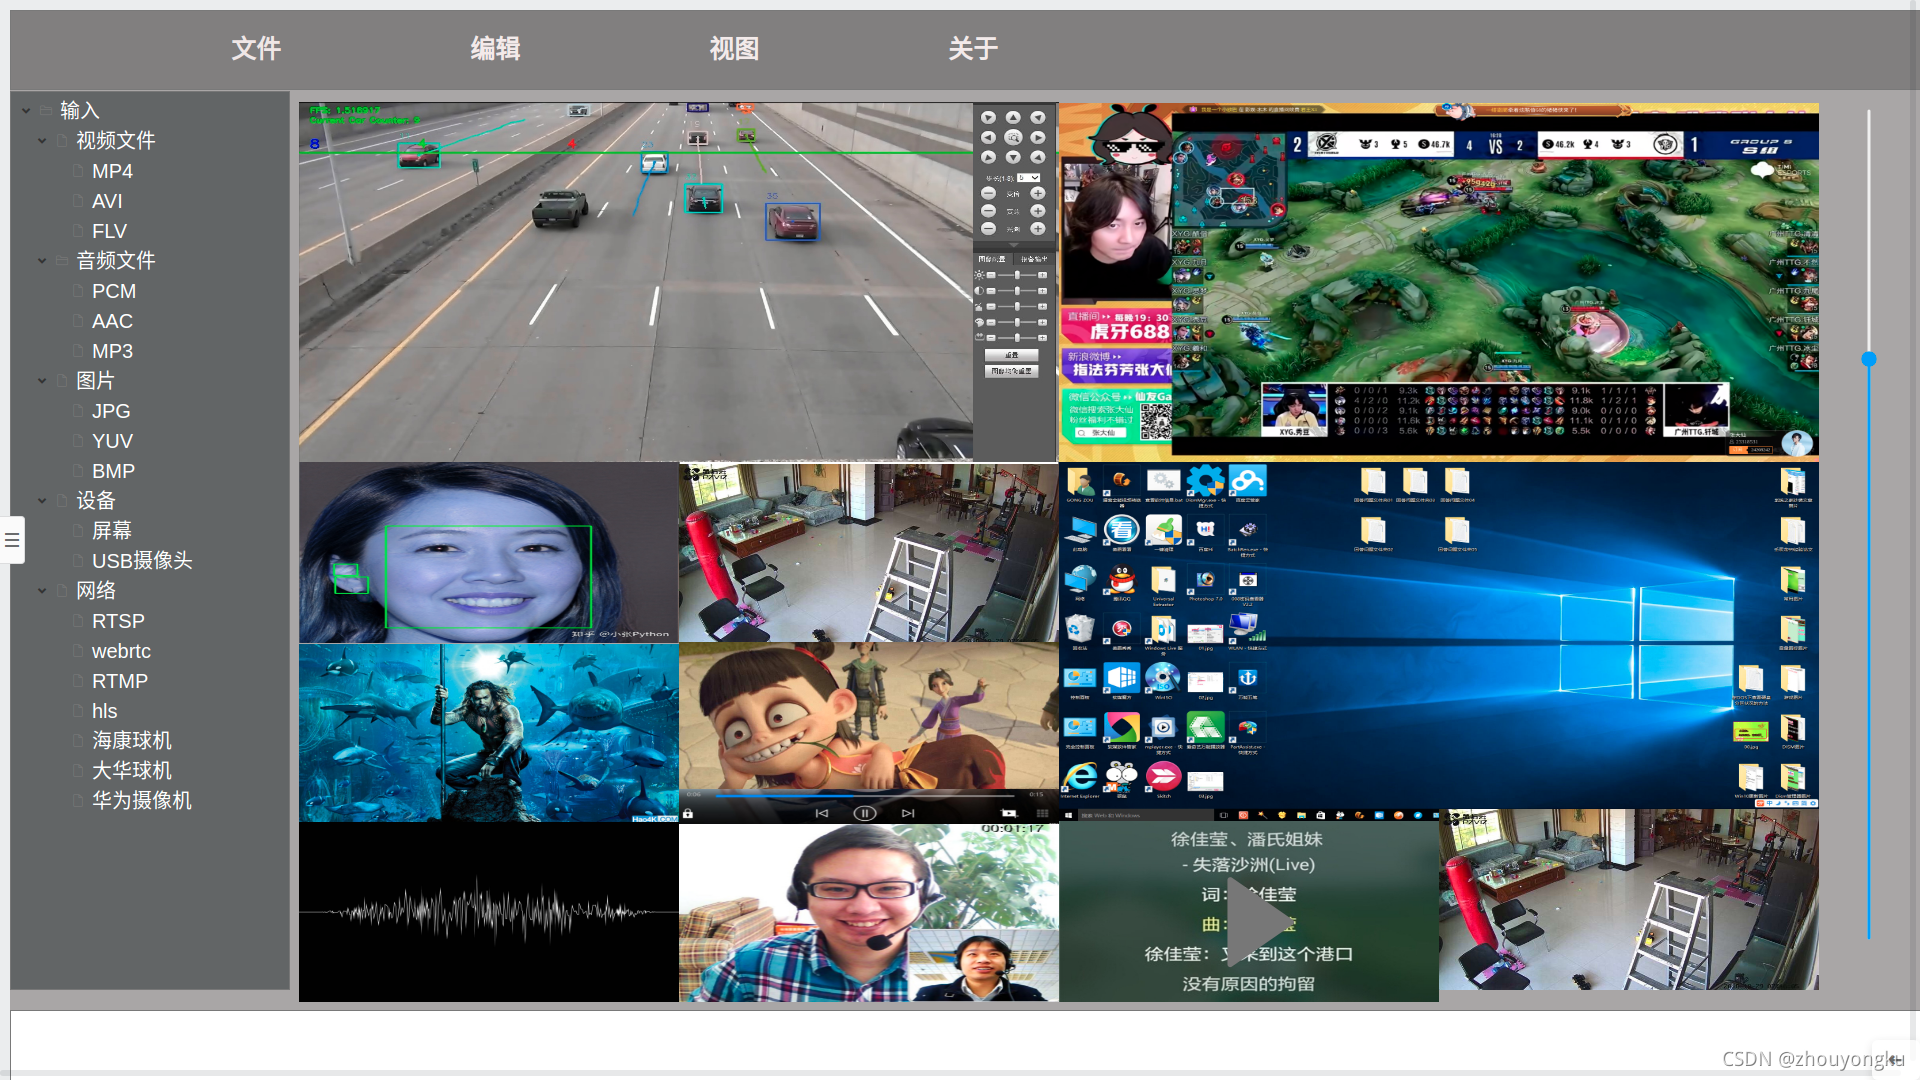The image size is (1920, 1080).
Task: Select MP3 audio input
Action: click(112, 351)
